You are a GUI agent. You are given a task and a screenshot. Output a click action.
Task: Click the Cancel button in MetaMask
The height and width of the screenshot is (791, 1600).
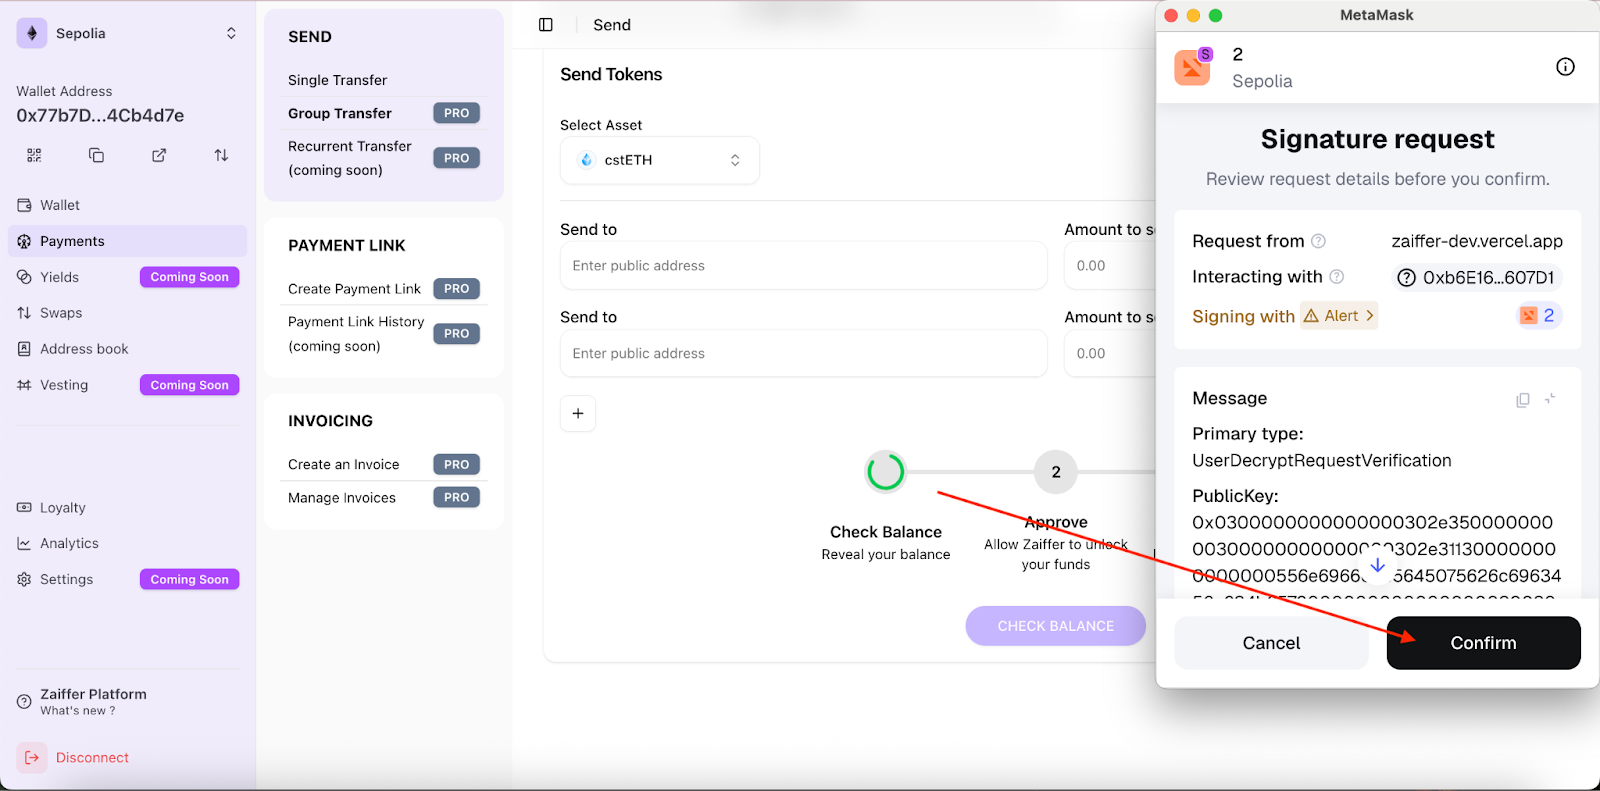pyautogui.click(x=1271, y=643)
